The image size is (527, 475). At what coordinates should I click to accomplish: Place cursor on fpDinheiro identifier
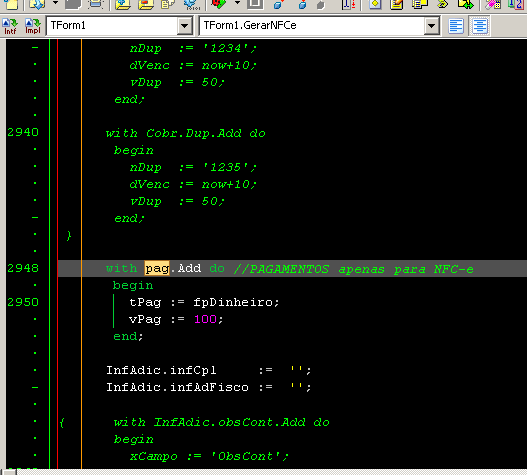click(x=233, y=302)
